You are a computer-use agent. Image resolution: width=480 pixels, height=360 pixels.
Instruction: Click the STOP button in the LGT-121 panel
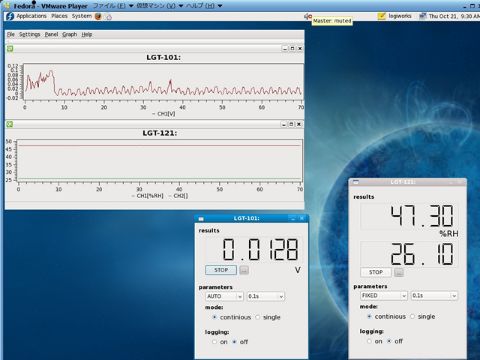(x=376, y=272)
